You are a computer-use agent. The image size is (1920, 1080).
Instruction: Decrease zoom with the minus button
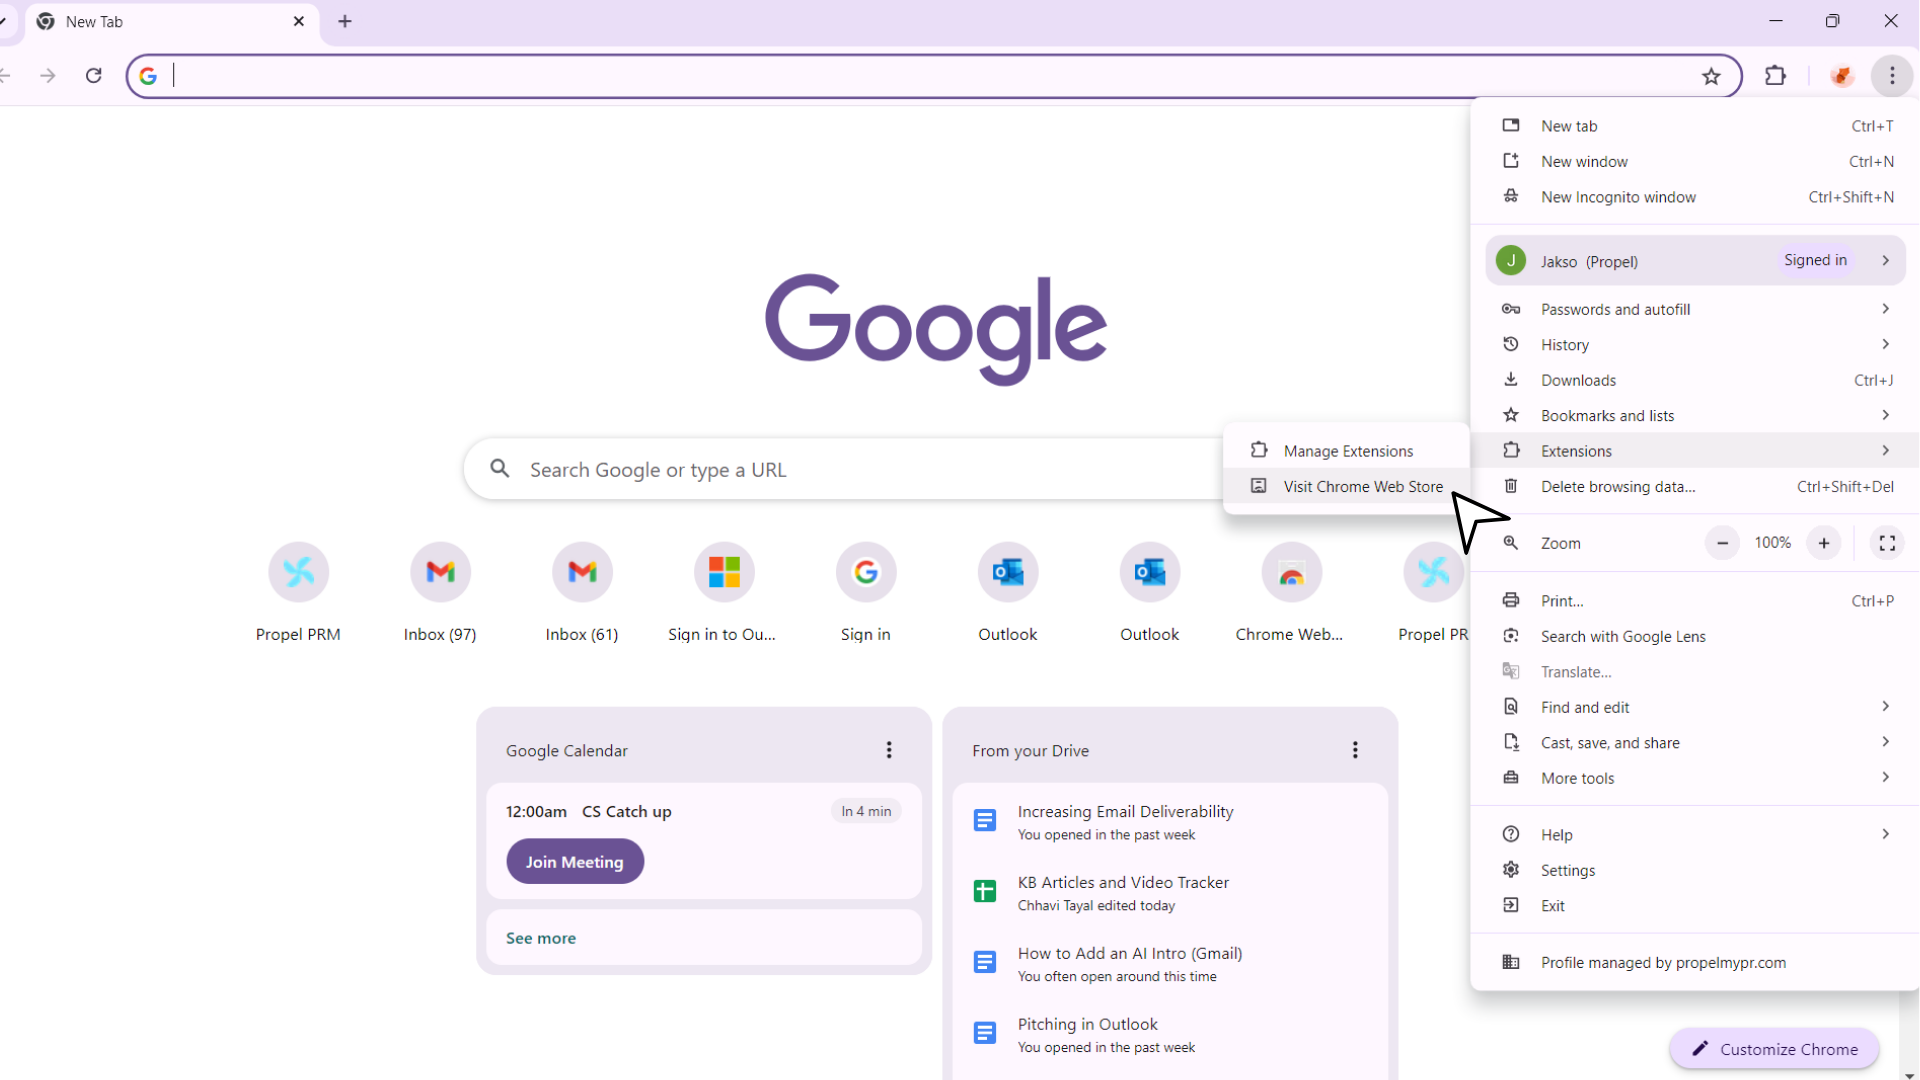tap(1722, 543)
